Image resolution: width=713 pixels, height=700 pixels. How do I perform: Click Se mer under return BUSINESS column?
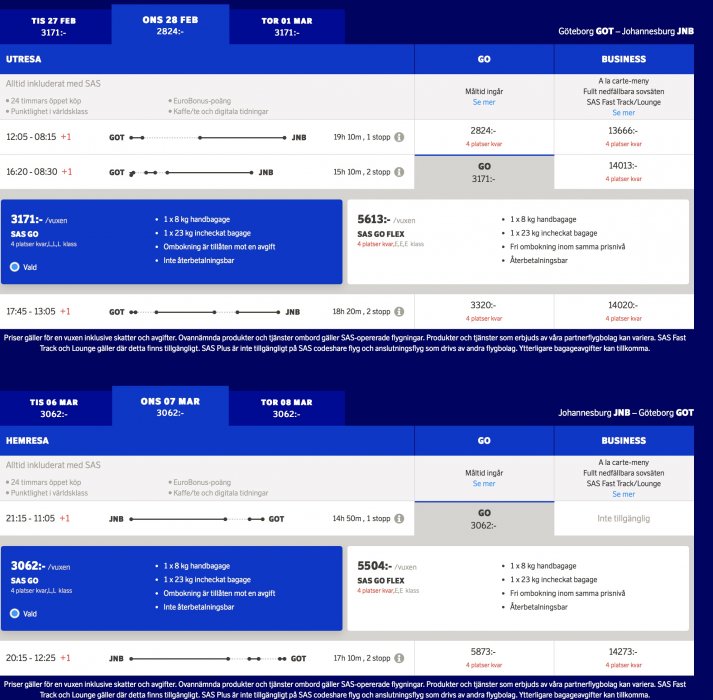click(x=622, y=494)
